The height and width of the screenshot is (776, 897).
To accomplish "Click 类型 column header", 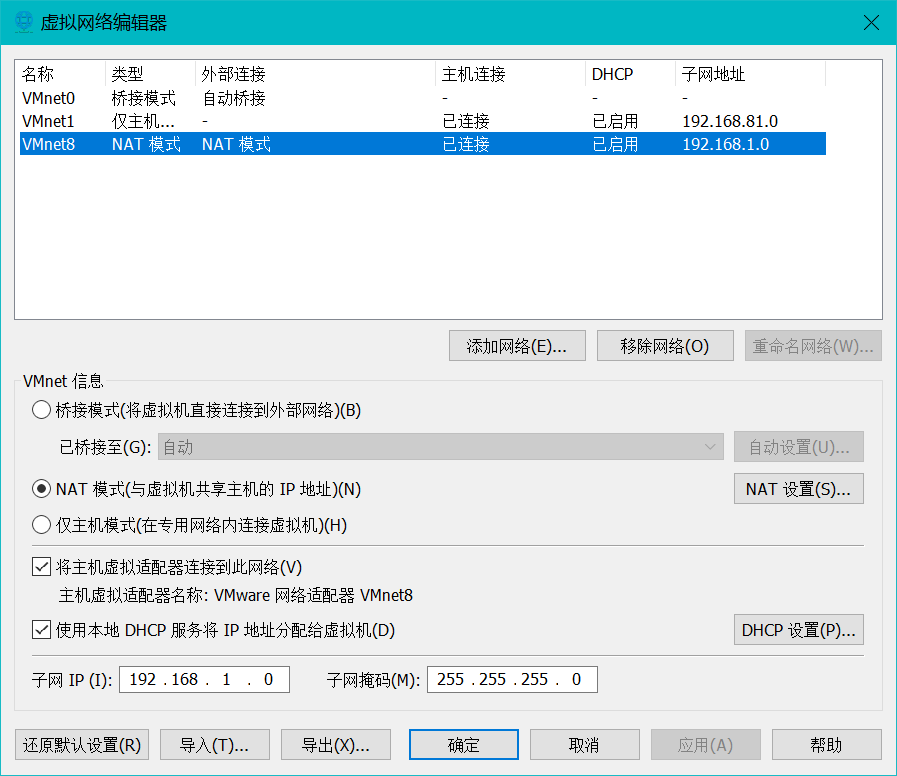I will pyautogui.click(x=150, y=74).
